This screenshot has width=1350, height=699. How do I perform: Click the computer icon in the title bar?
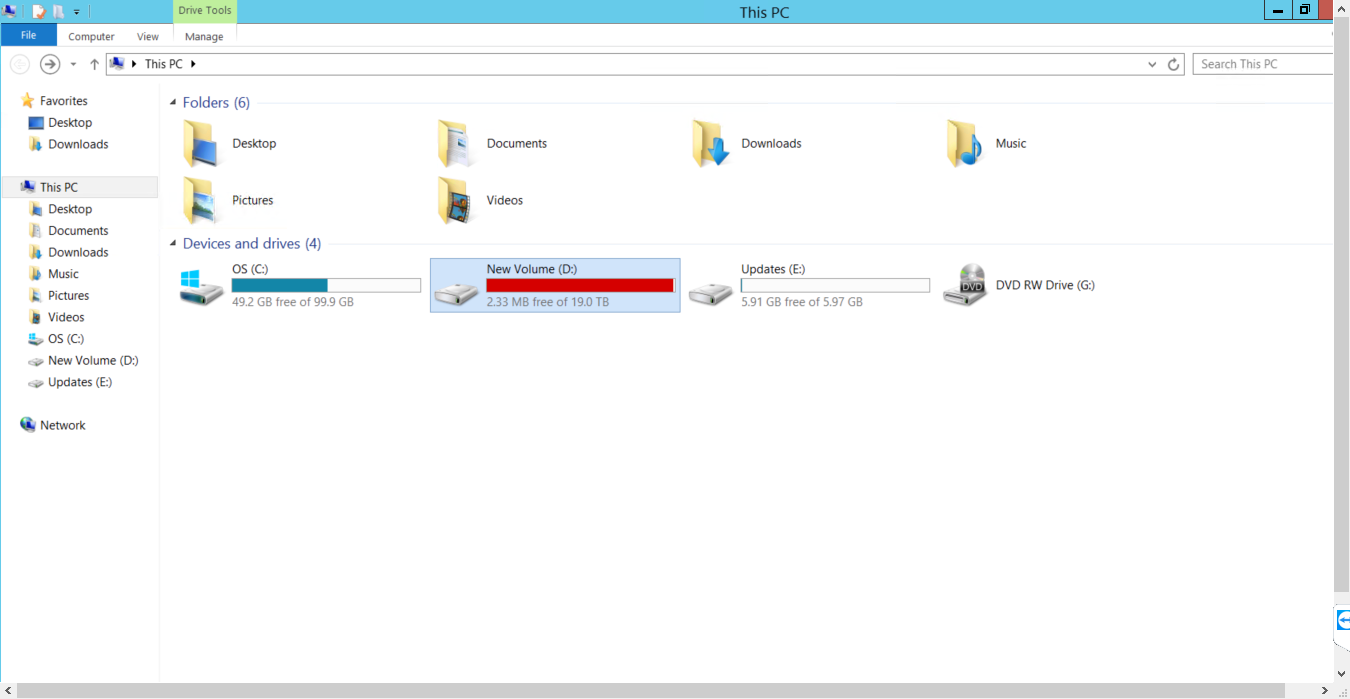[x=9, y=11]
